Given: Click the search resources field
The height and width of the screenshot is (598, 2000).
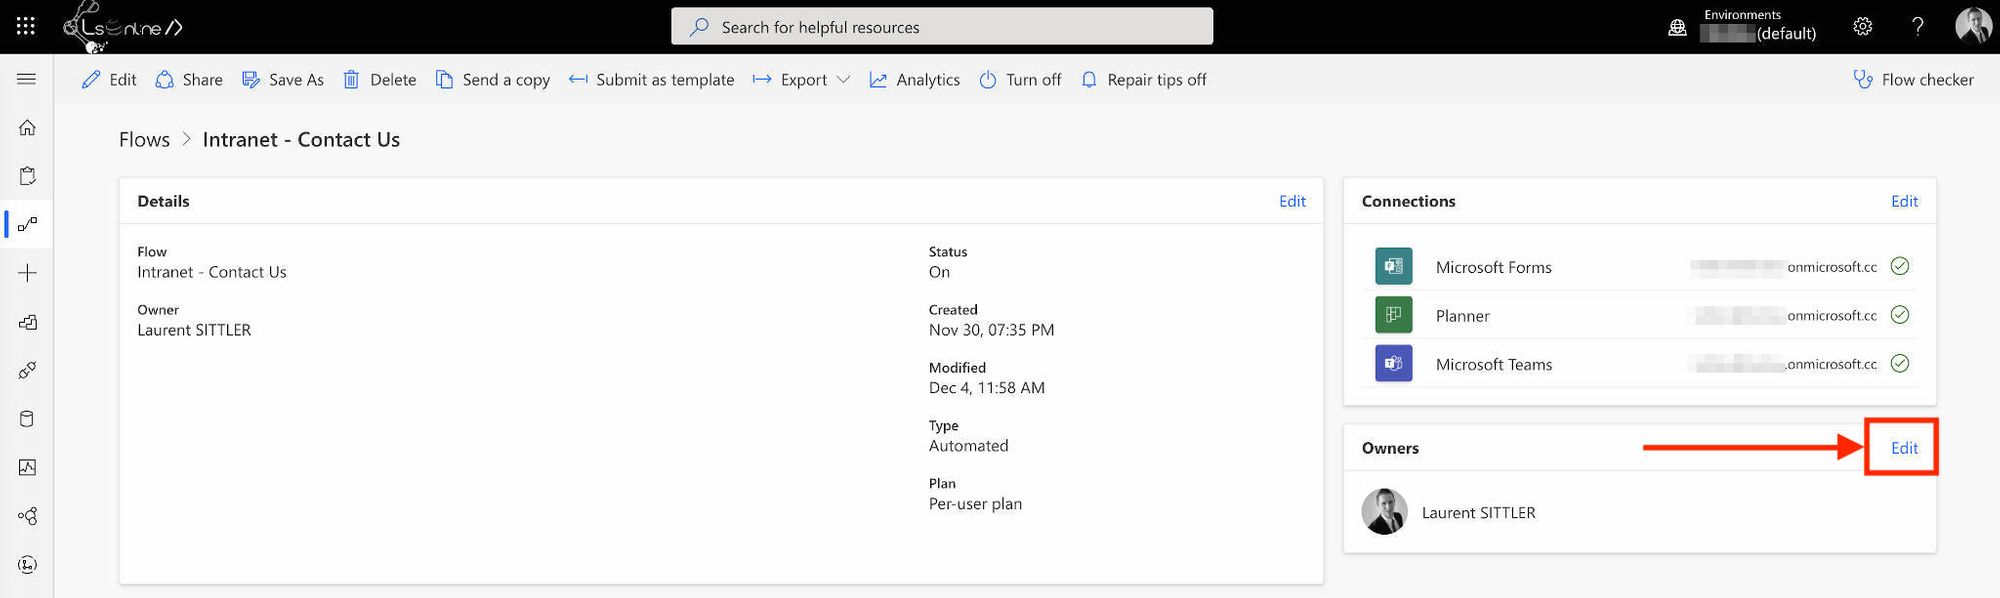Looking at the screenshot, I should 942,27.
